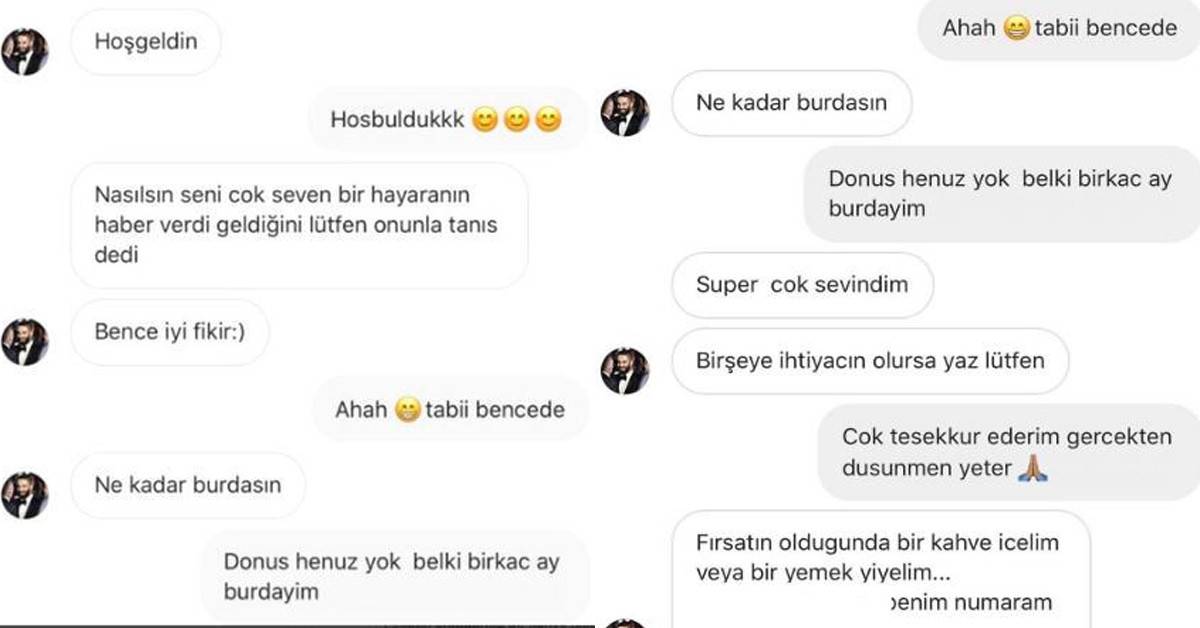Select the left 'Donus henuz yok' reply

395,575
